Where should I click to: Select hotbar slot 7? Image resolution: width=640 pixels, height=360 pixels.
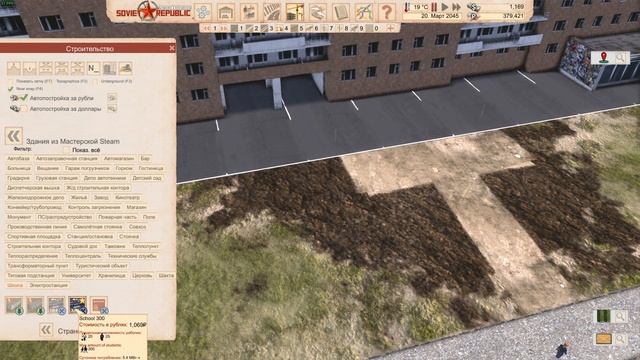tap(327, 28)
